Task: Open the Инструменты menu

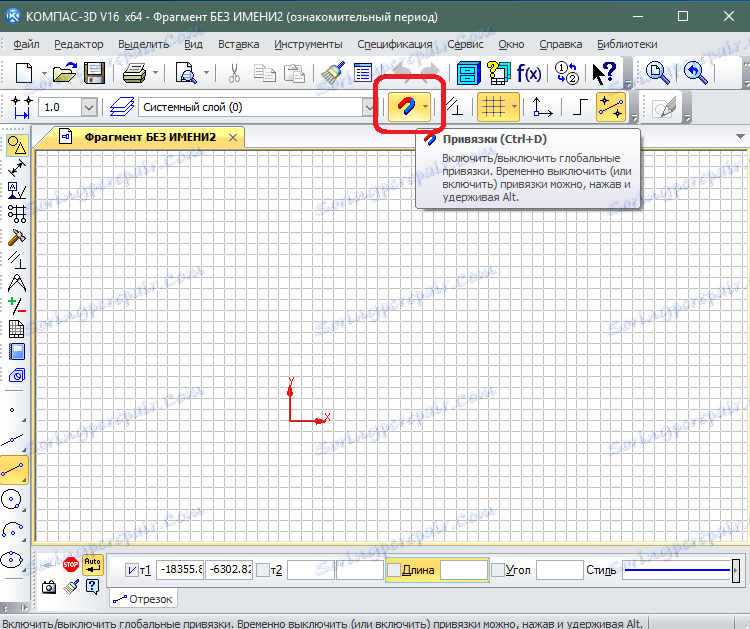Action: tap(308, 44)
